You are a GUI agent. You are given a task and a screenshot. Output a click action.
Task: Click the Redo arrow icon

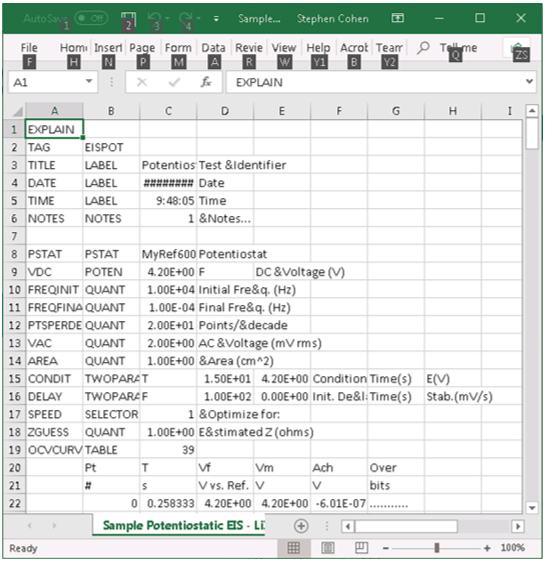(186, 17)
